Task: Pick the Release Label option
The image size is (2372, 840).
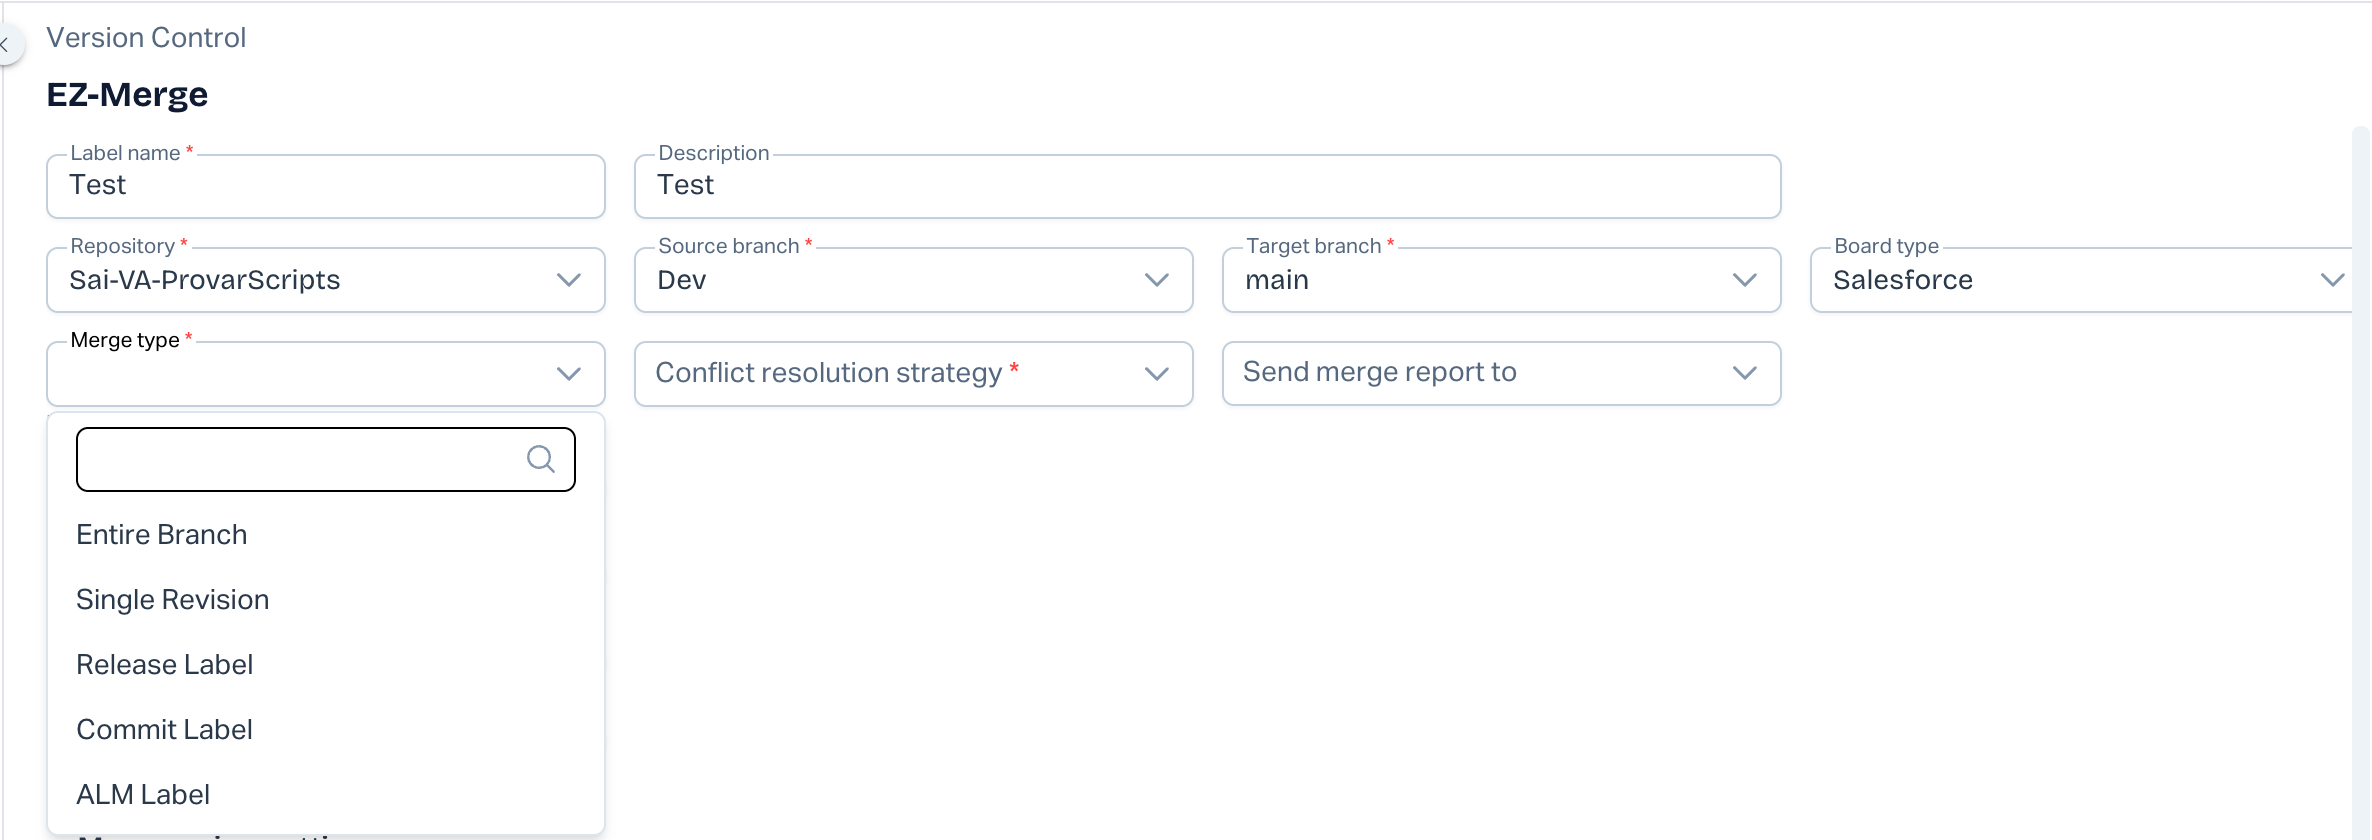Action: pos(165,665)
